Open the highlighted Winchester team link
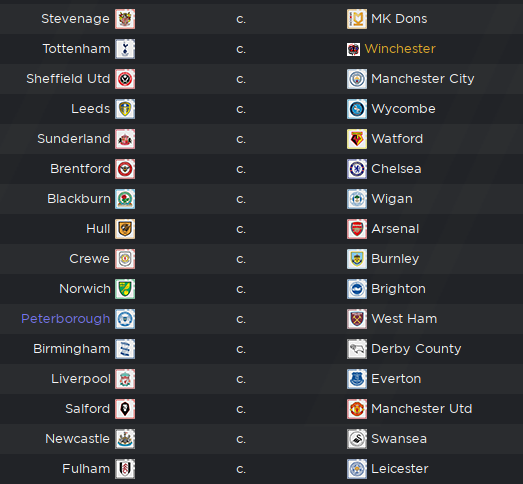 tap(400, 49)
